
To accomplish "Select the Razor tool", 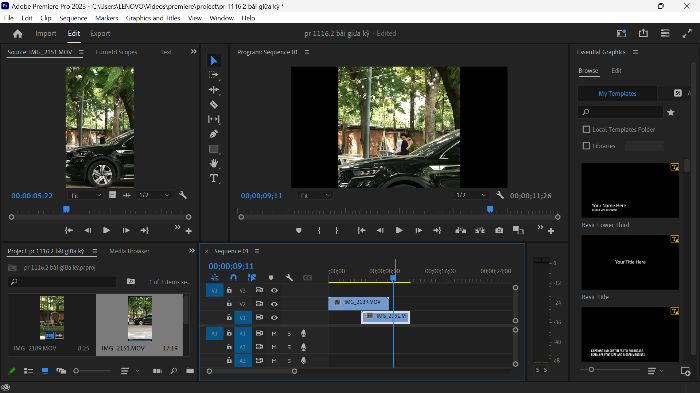I will 214,105.
